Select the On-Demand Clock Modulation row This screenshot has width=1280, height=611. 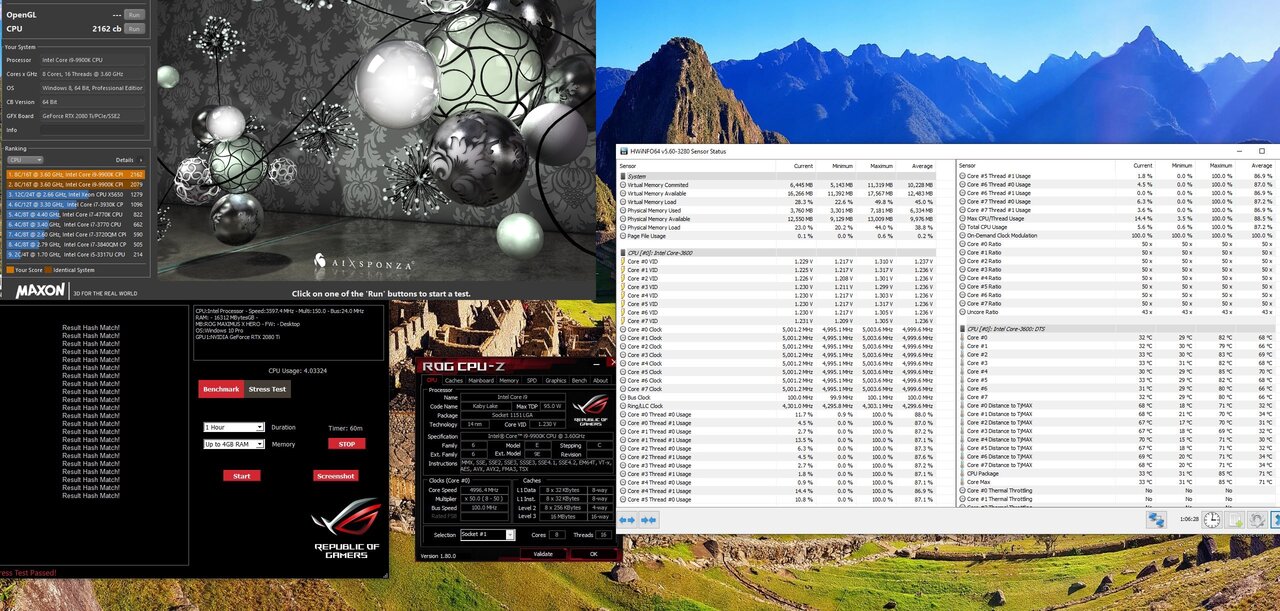[x=1115, y=236]
